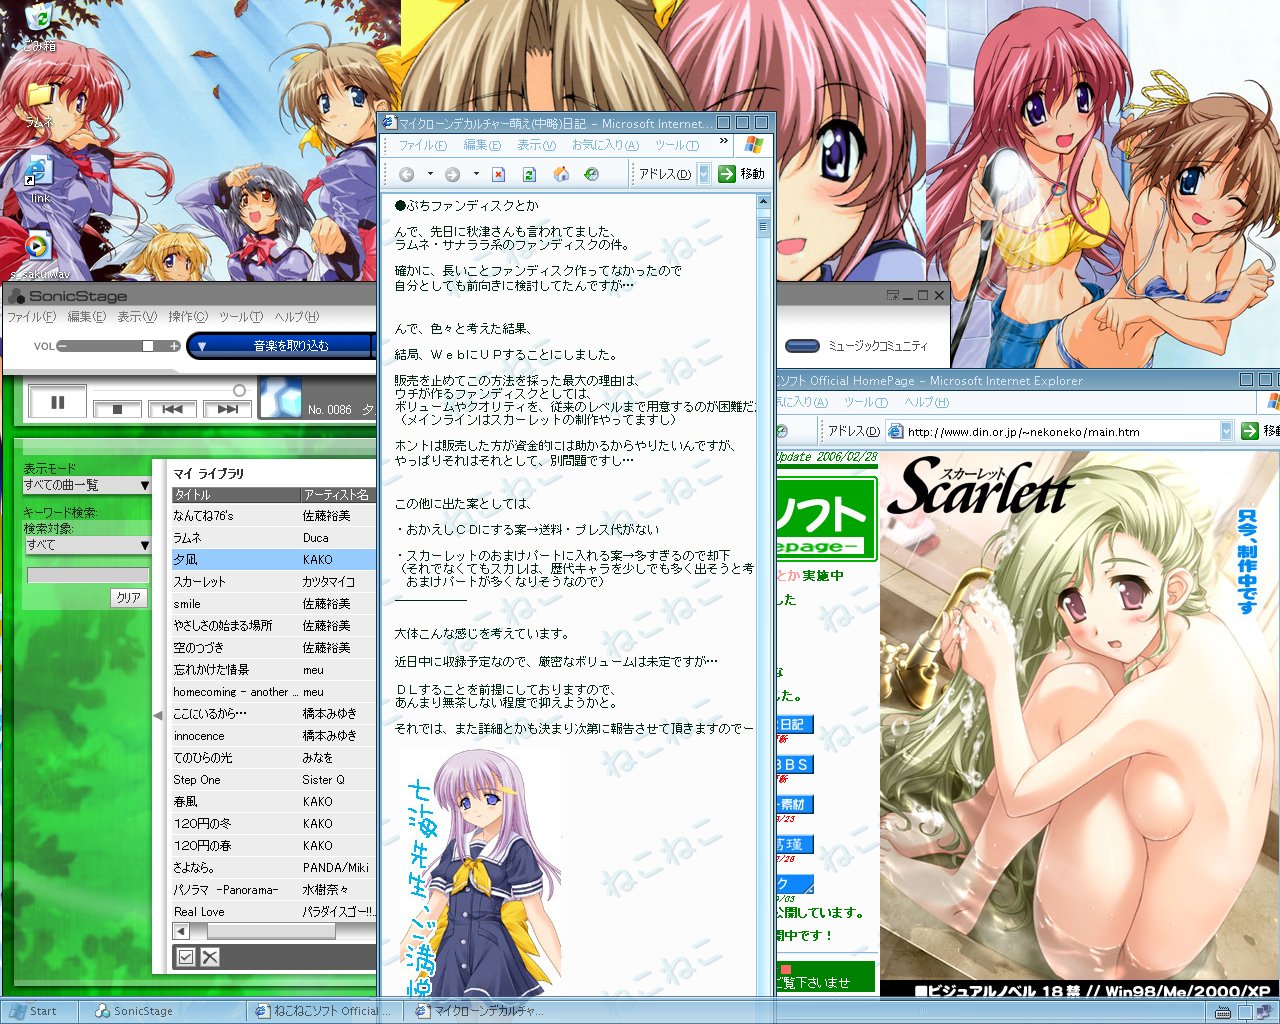
Task: Click the SonicStage volume slider
Action: click(x=118, y=346)
